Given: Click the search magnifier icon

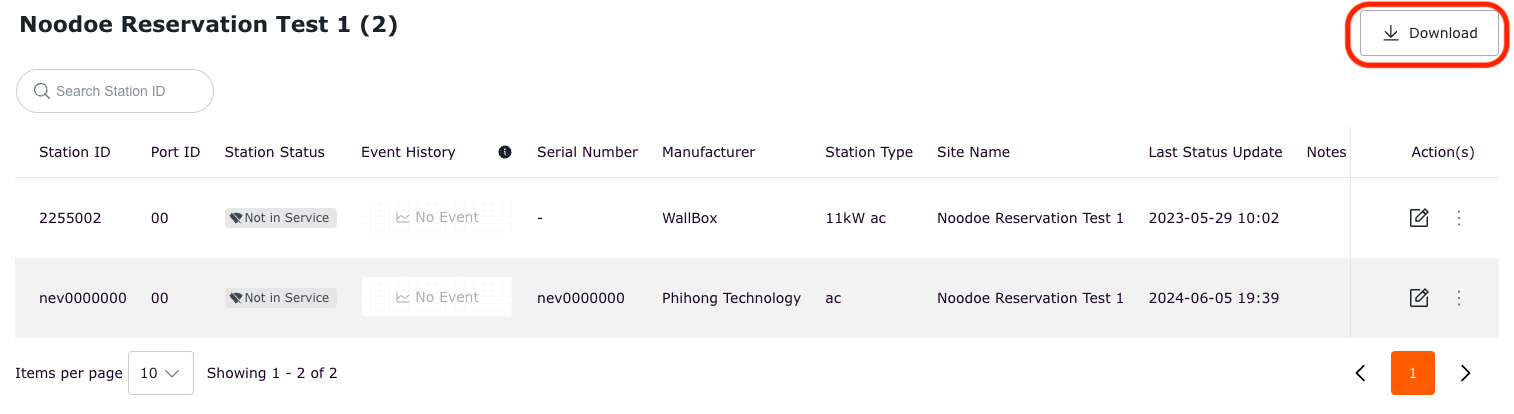Looking at the screenshot, I should 42,91.
